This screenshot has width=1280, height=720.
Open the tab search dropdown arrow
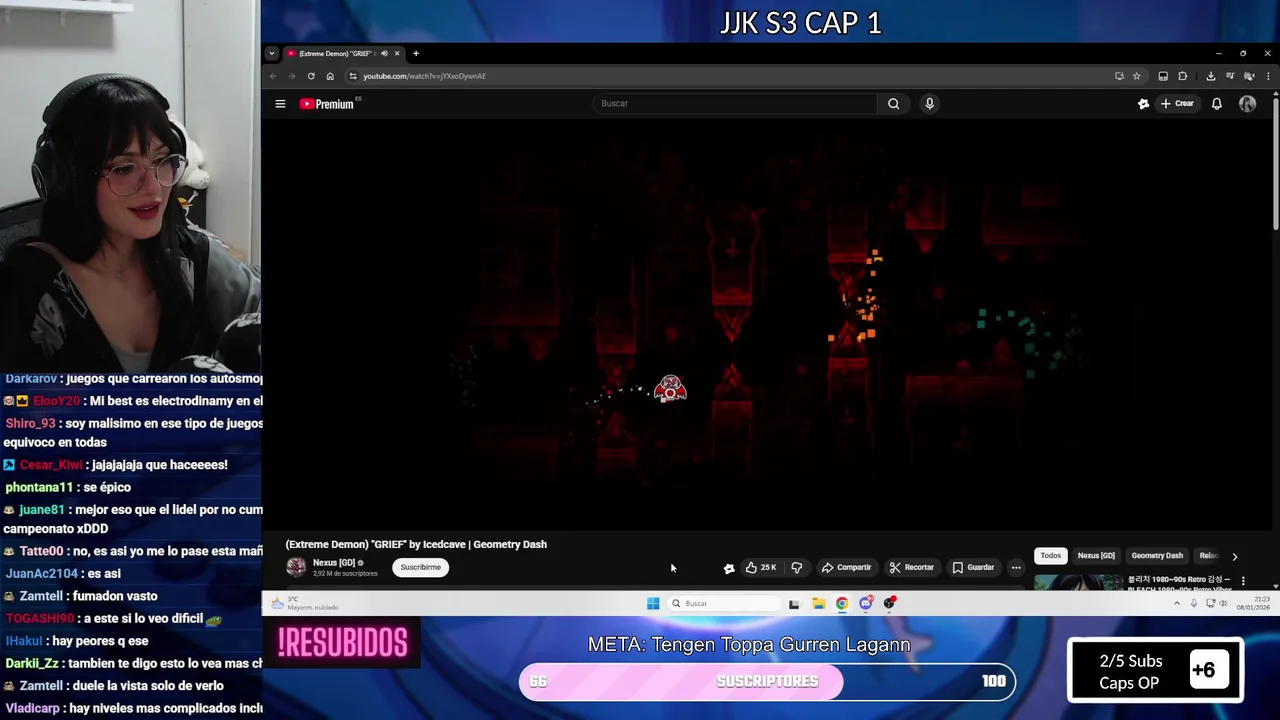(272, 53)
